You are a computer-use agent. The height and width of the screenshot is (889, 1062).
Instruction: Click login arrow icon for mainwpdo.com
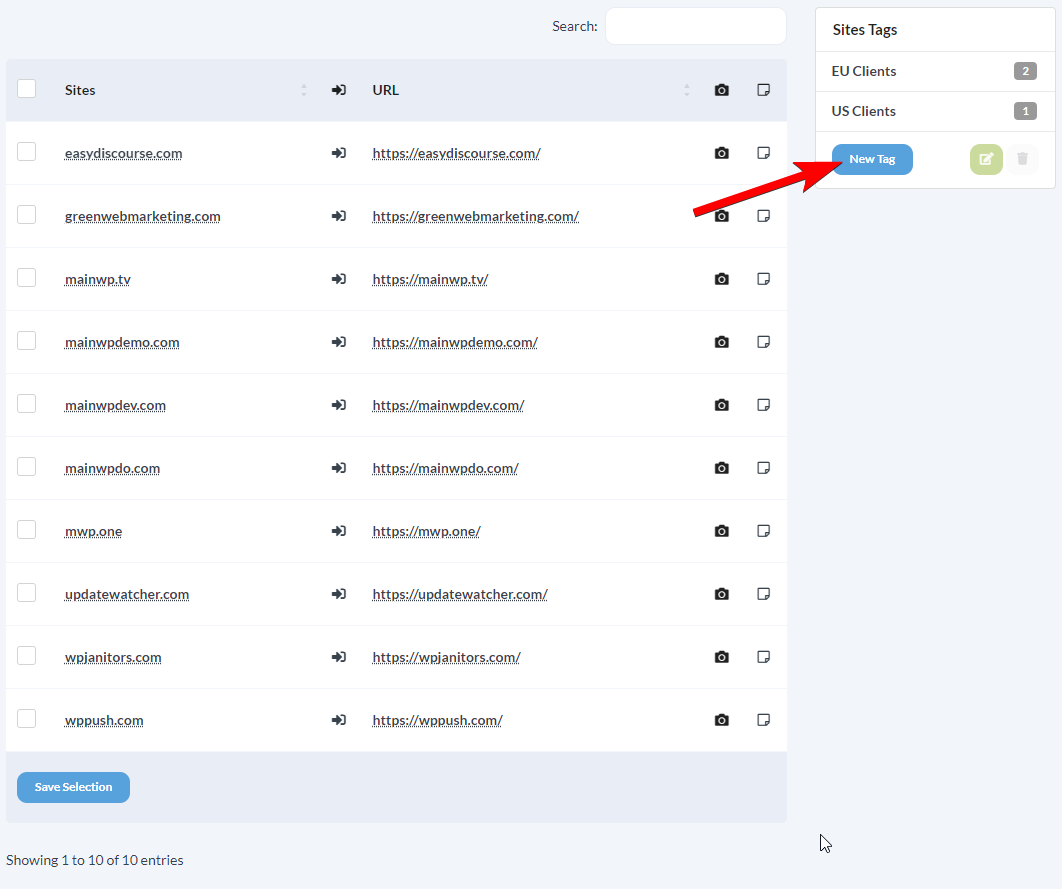tap(339, 468)
